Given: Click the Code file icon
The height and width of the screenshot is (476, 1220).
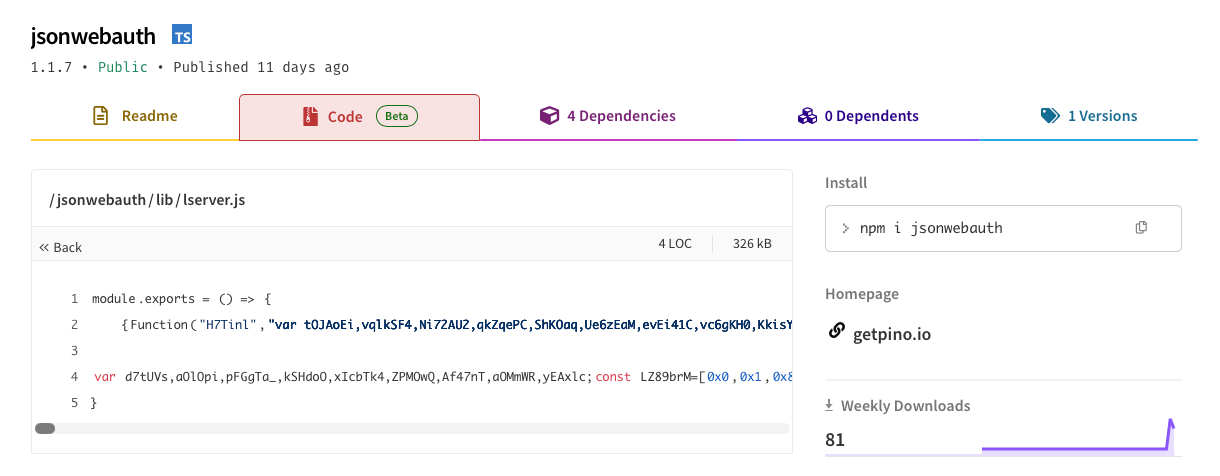Looking at the screenshot, I should tap(310, 116).
